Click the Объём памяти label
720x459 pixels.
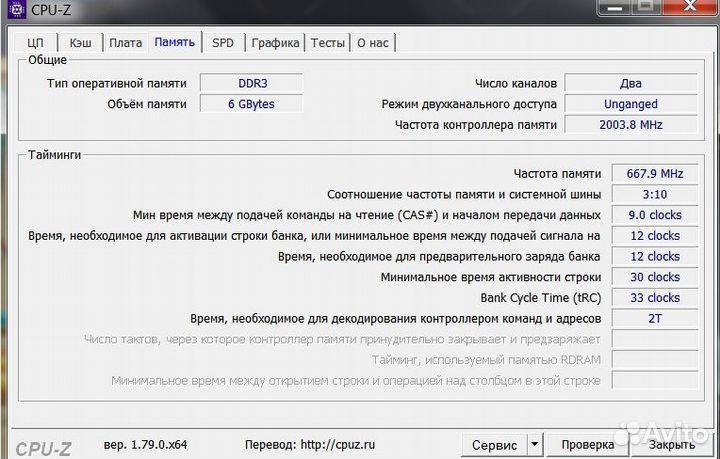point(147,104)
